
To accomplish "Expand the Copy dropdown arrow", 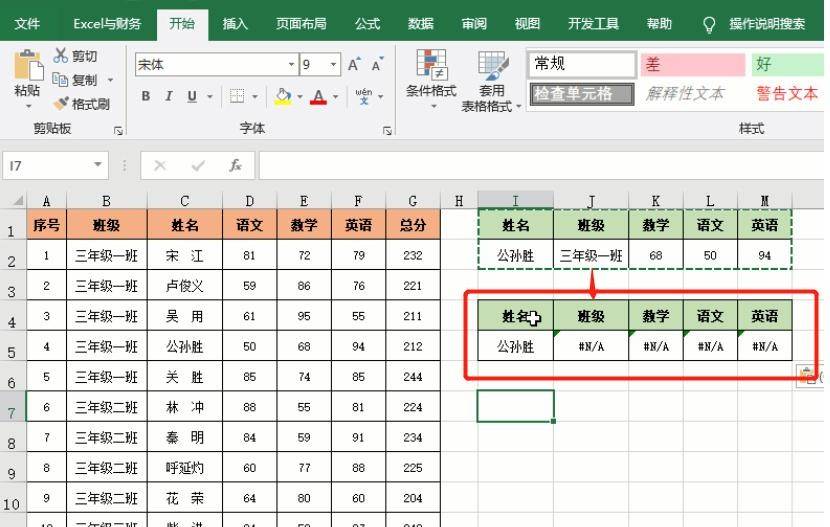I will (111, 80).
